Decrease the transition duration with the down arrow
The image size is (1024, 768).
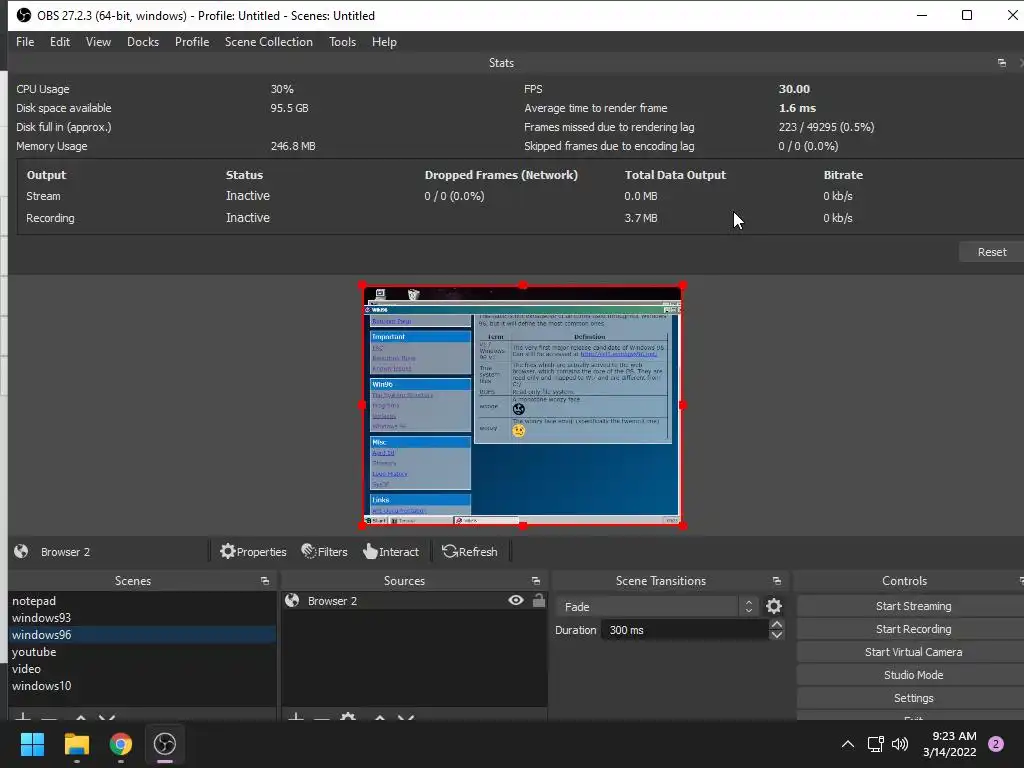776,635
